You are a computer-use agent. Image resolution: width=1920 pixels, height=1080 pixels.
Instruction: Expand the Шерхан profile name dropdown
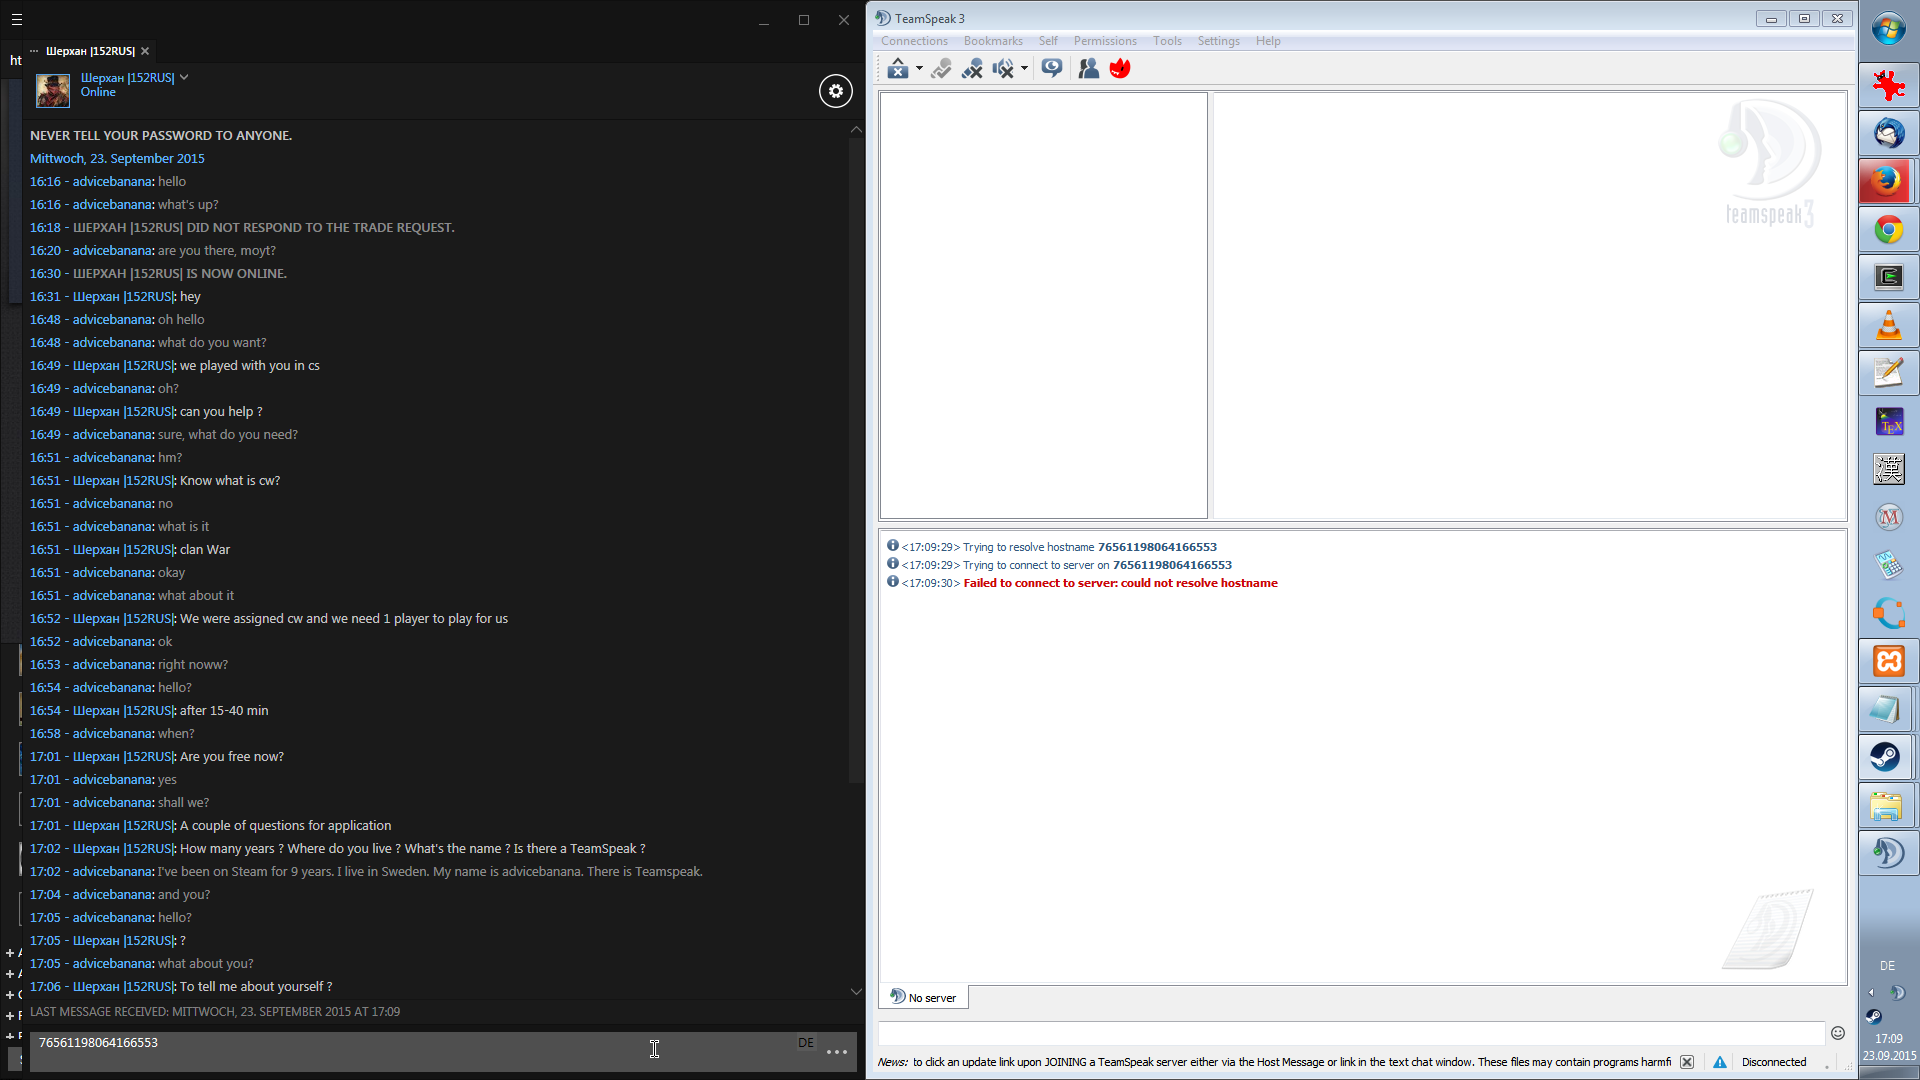click(184, 77)
